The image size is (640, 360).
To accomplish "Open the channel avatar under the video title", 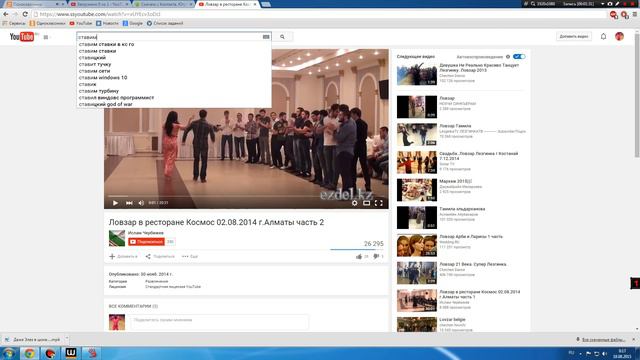I will [117, 238].
